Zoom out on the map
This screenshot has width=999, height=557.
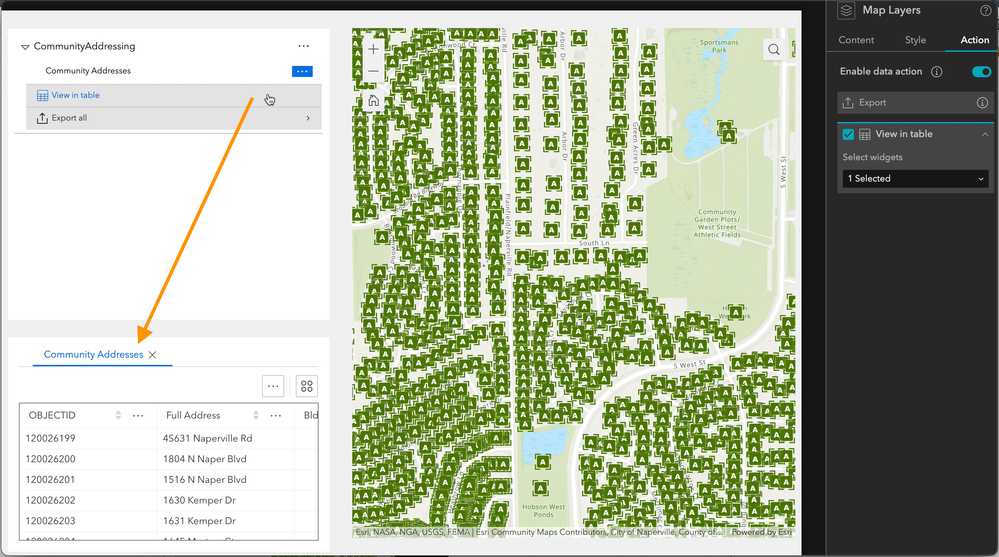point(373,71)
